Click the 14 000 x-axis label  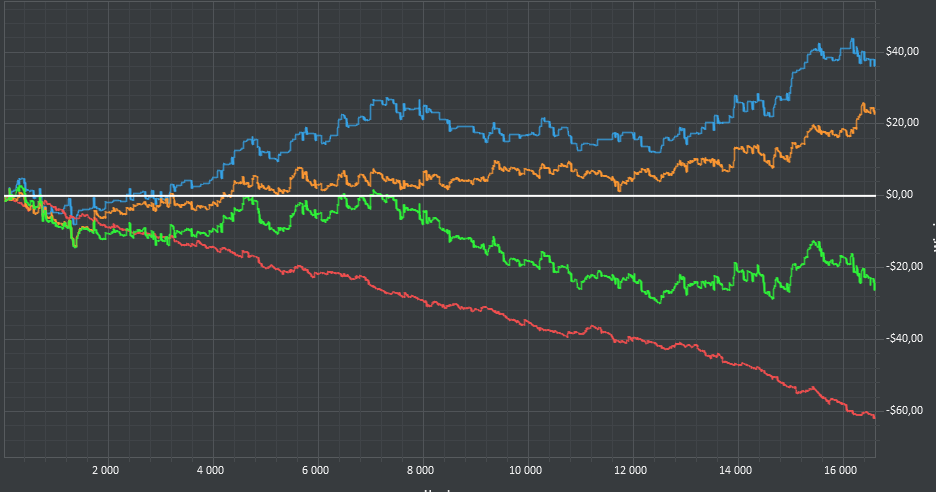point(735,471)
